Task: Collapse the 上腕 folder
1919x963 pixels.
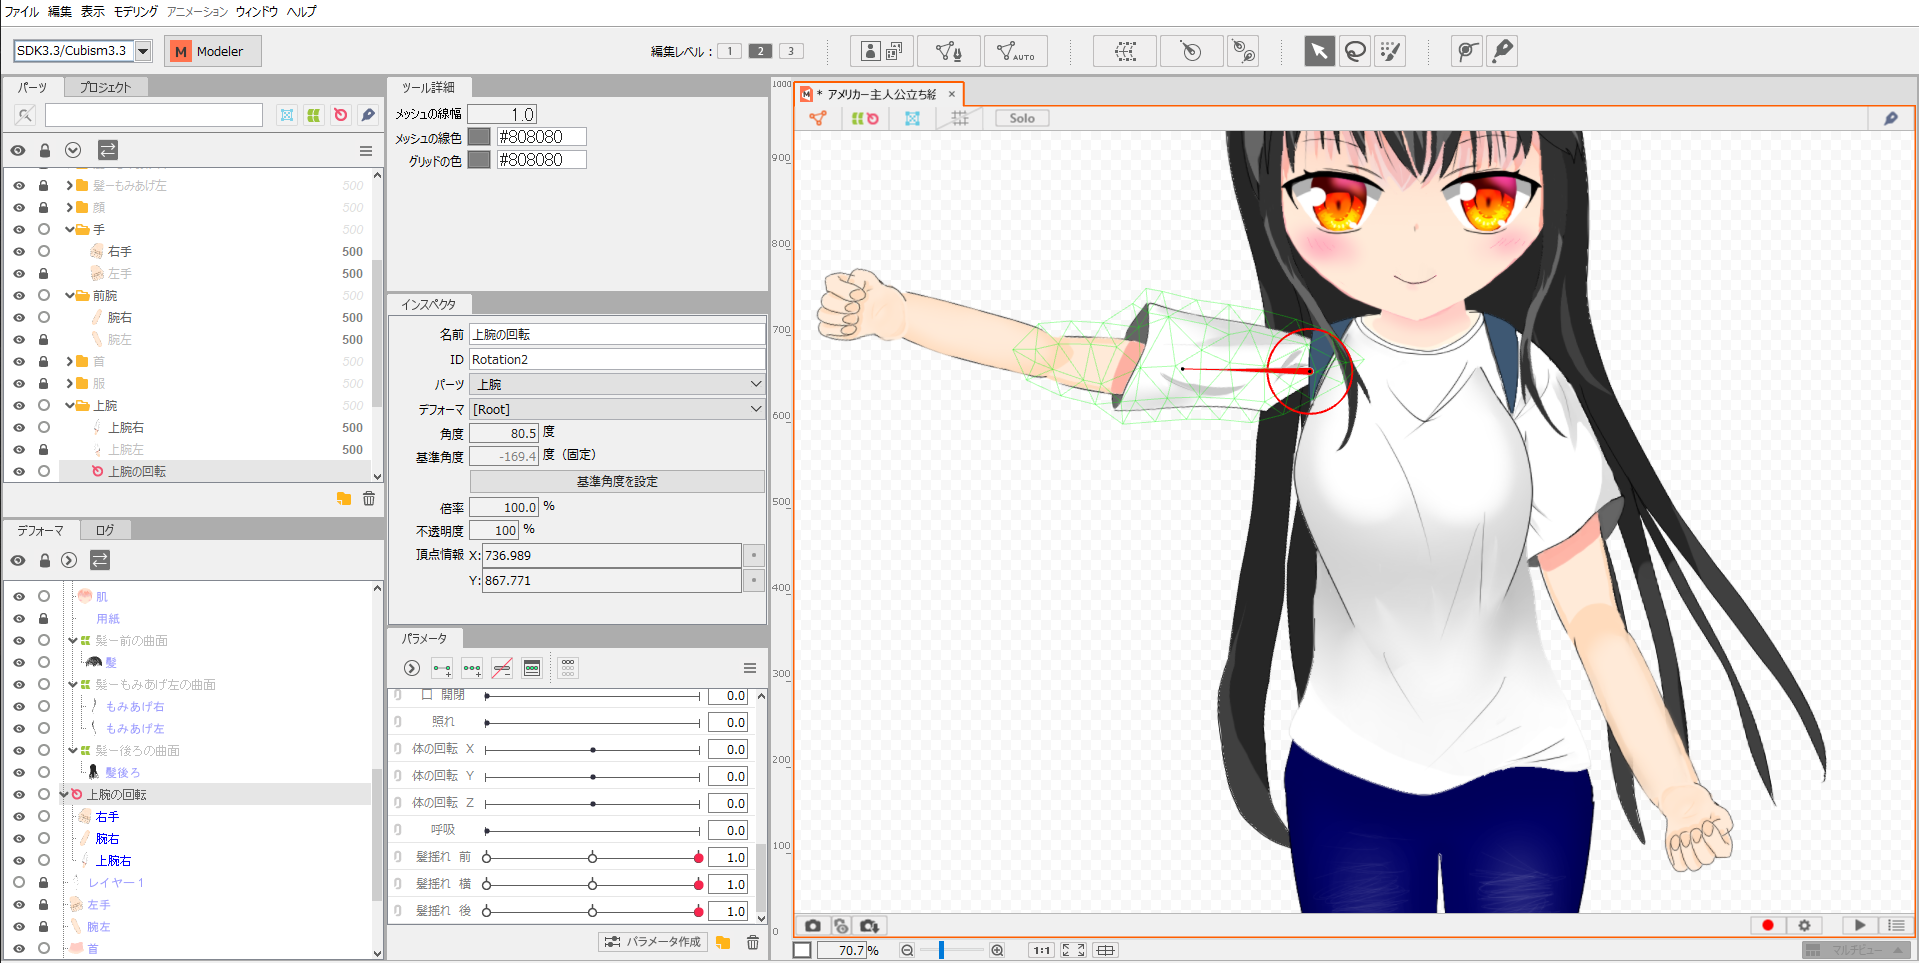Action: pyautogui.click(x=69, y=406)
